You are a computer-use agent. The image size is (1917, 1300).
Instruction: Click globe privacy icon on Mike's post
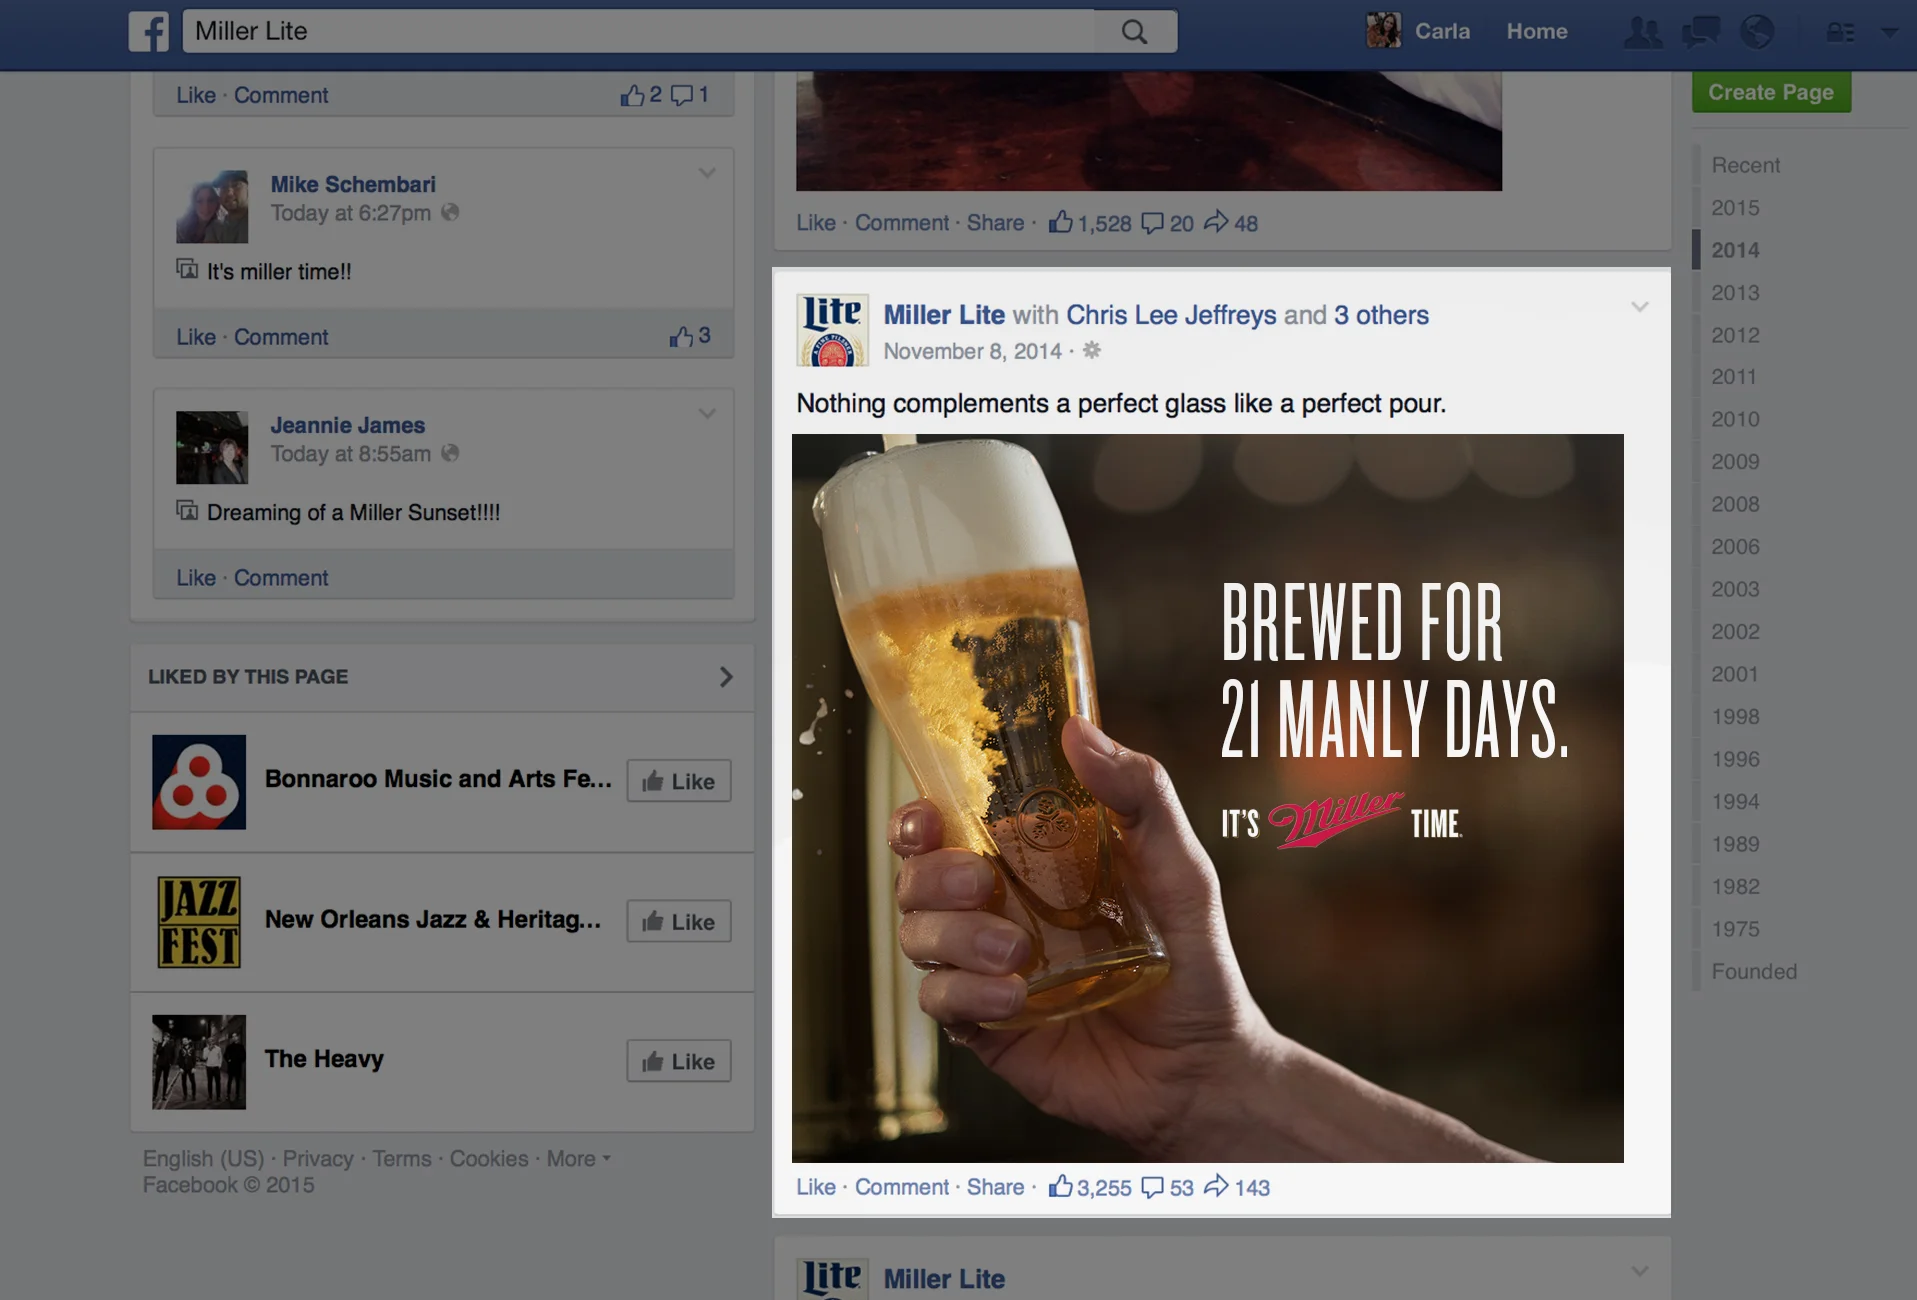point(450,212)
